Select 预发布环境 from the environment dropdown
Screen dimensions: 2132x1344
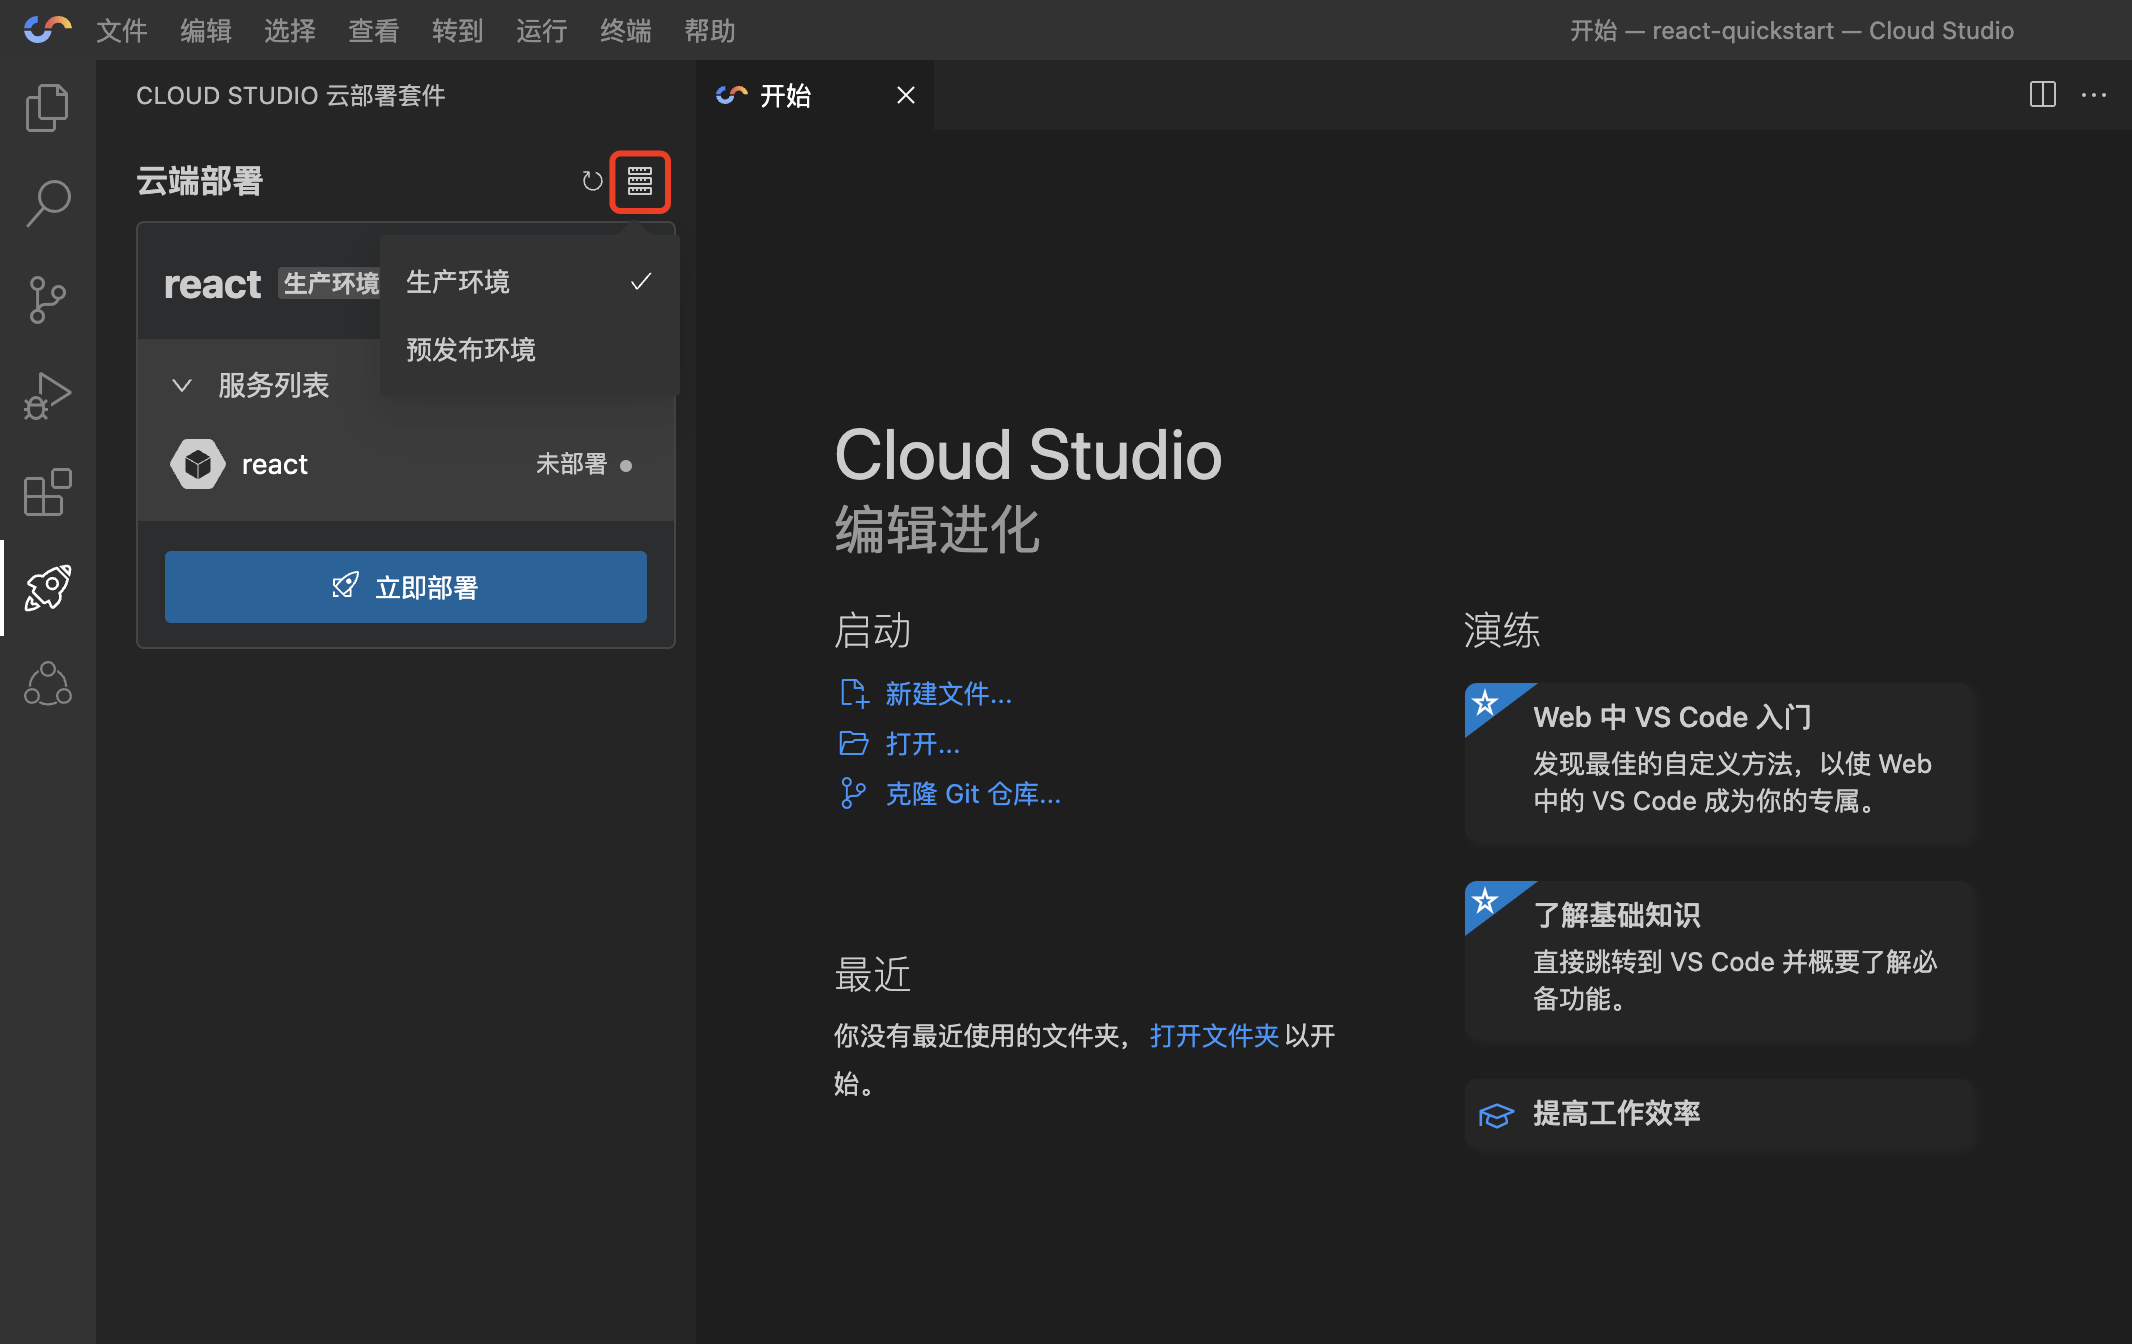(530, 350)
